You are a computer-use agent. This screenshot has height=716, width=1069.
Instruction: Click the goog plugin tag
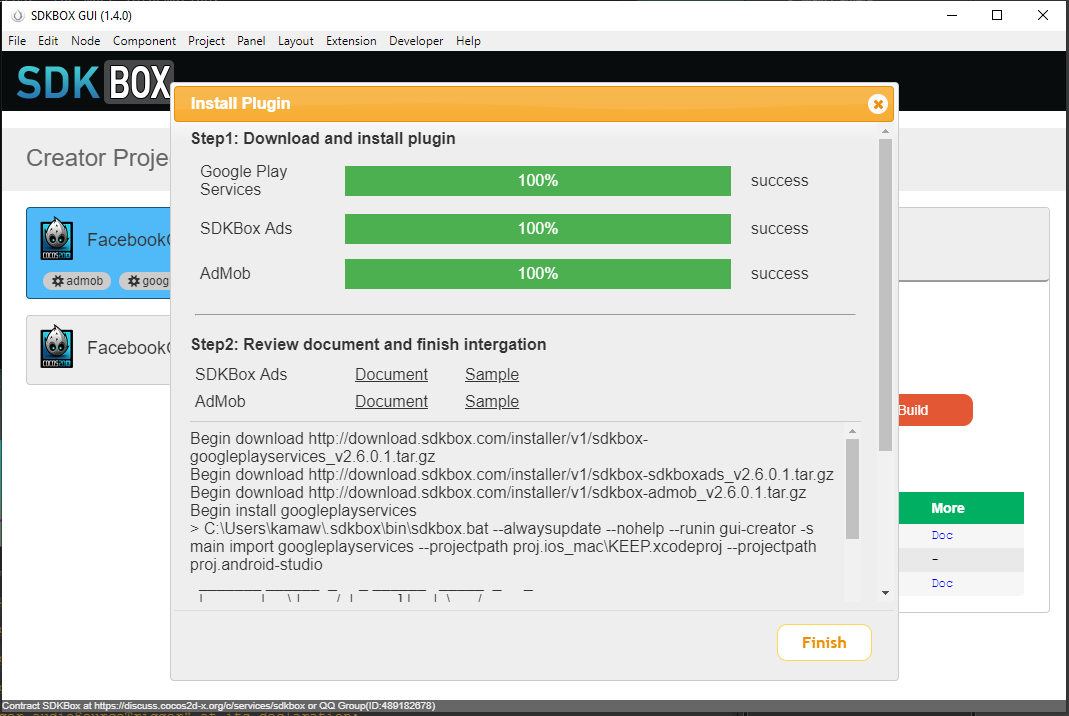coord(146,281)
